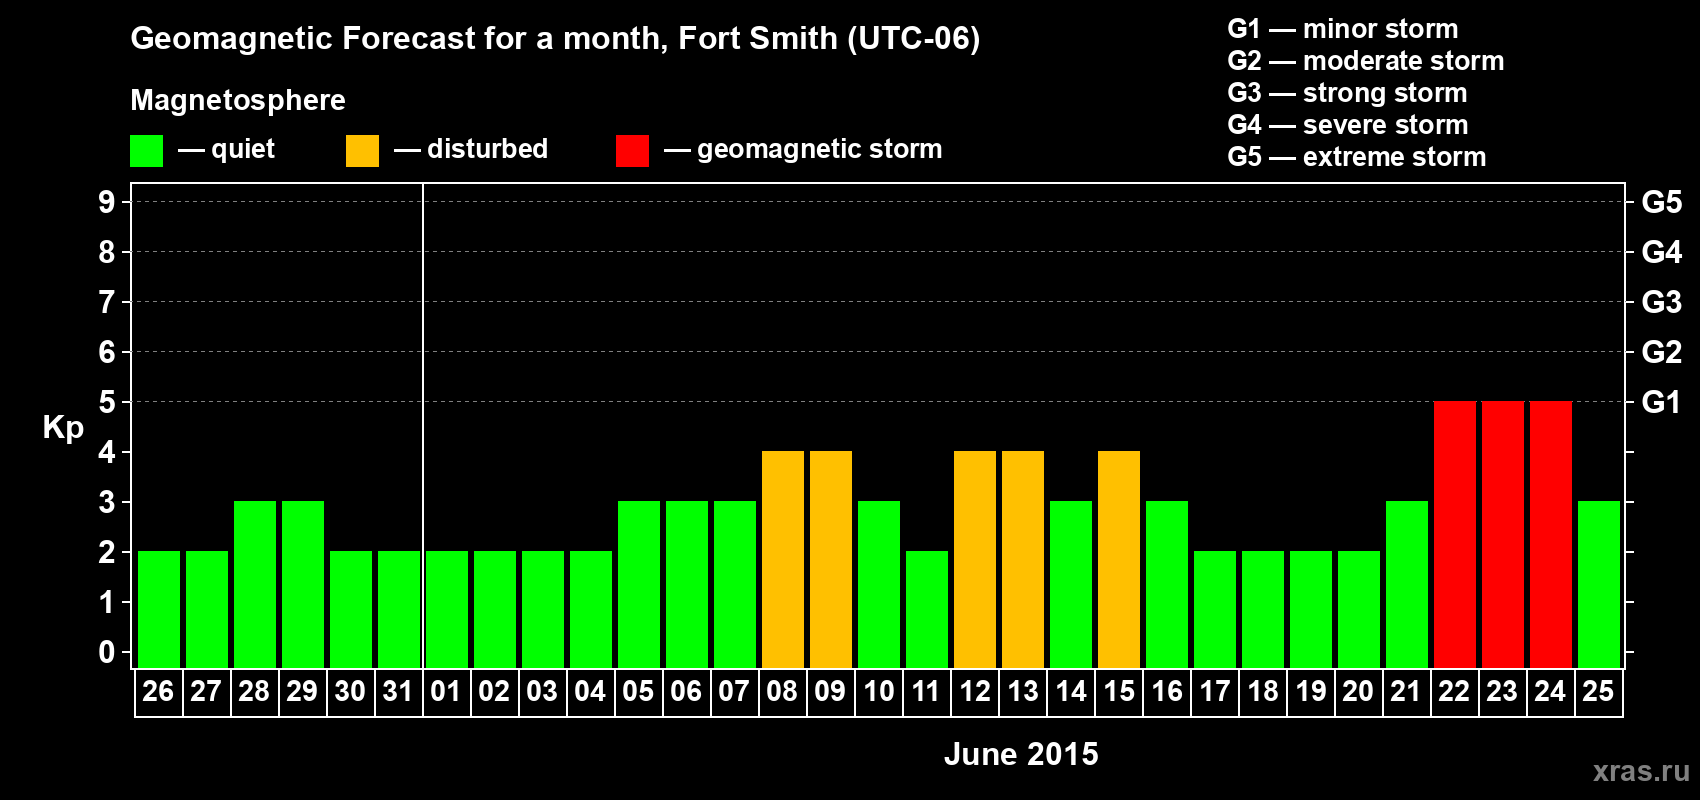The width and height of the screenshot is (1700, 800).
Task: Click the orange bar for June 09
Action: (x=830, y=559)
